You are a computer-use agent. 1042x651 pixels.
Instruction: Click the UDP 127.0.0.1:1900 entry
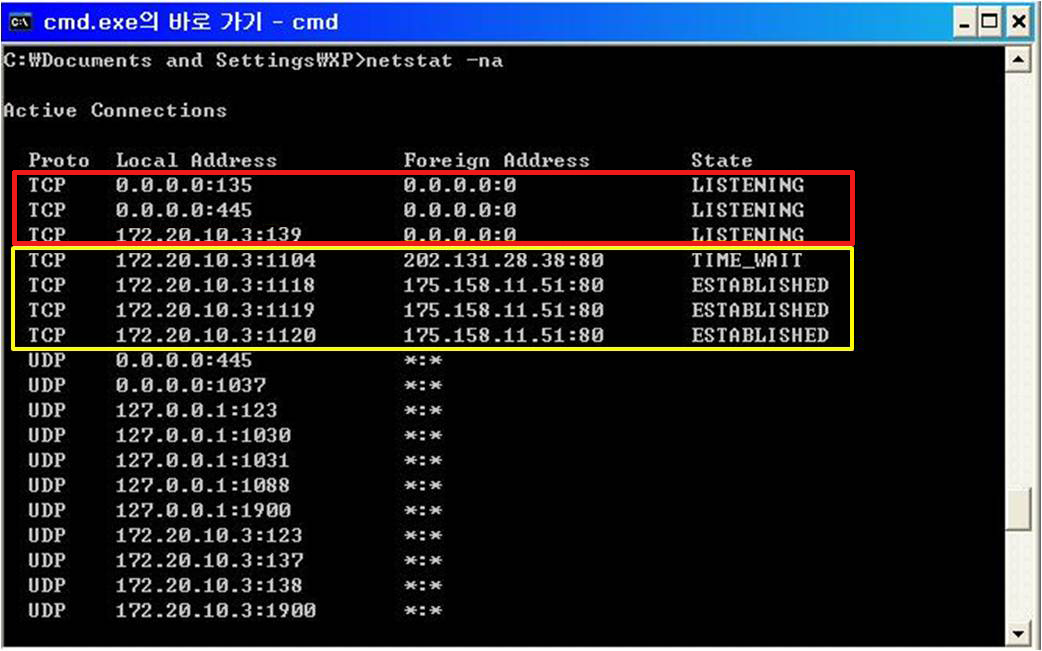coord(203,510)
